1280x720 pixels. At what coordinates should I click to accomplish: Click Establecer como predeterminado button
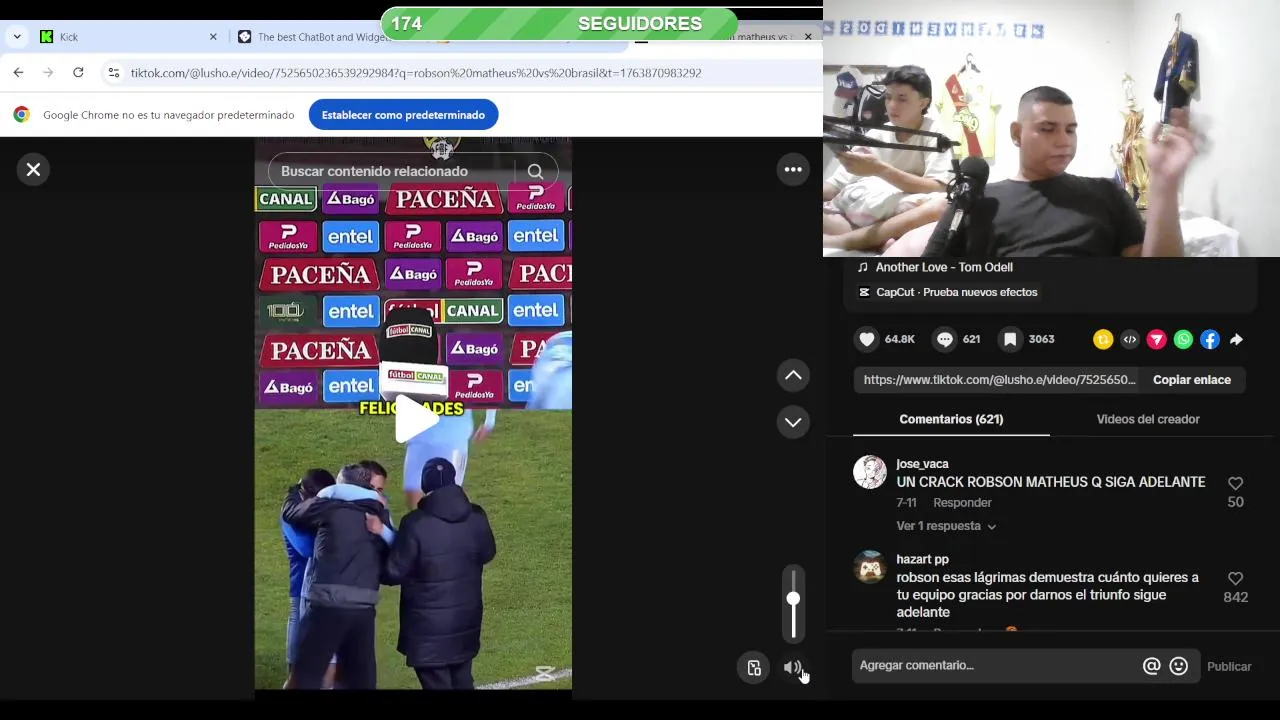(403, 115)
